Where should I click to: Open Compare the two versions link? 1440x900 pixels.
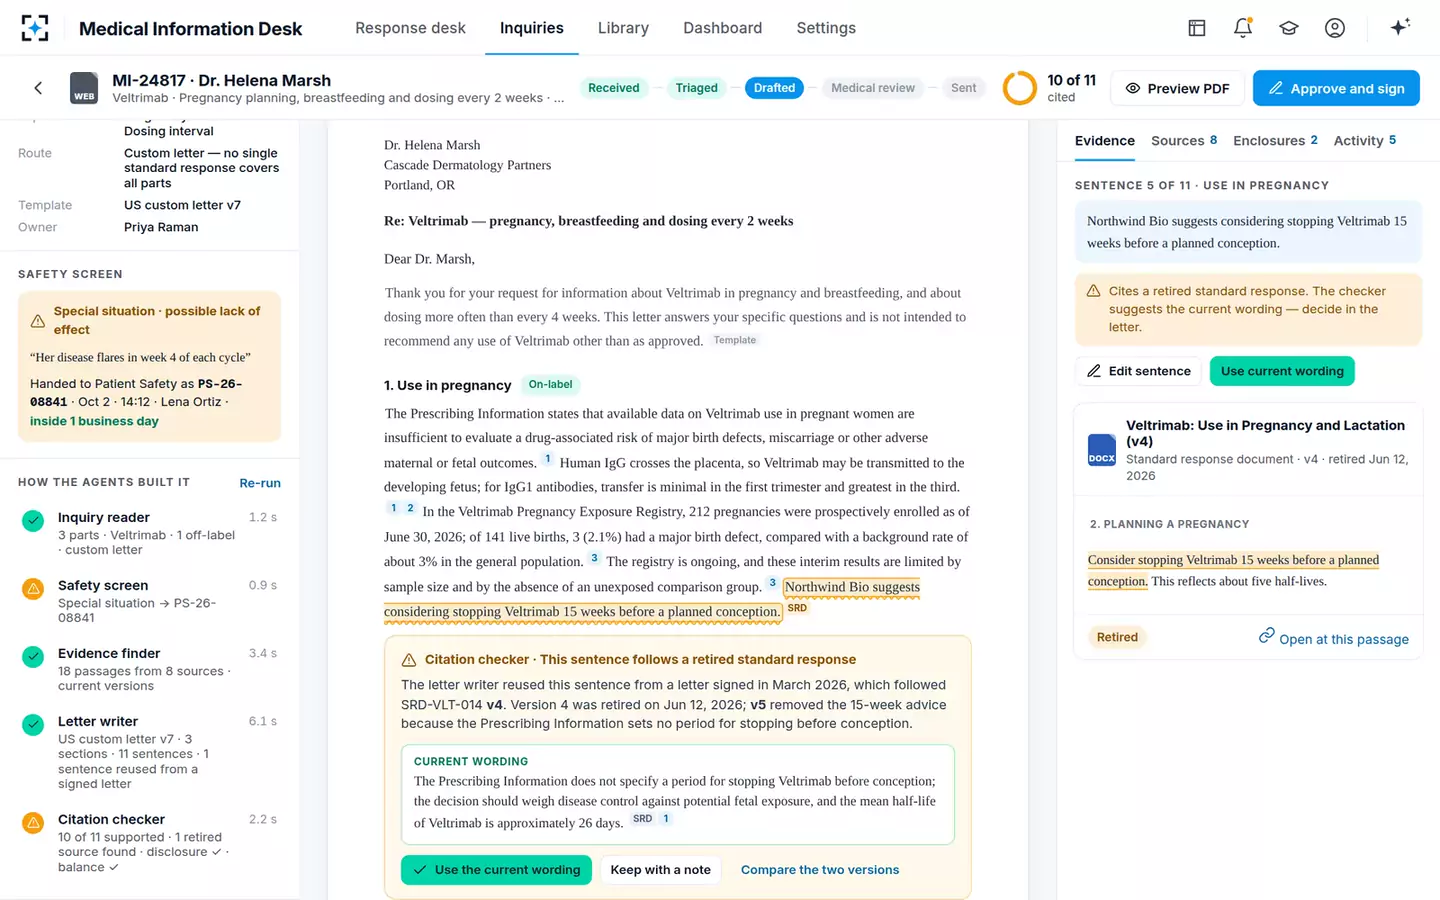[820, 870]
